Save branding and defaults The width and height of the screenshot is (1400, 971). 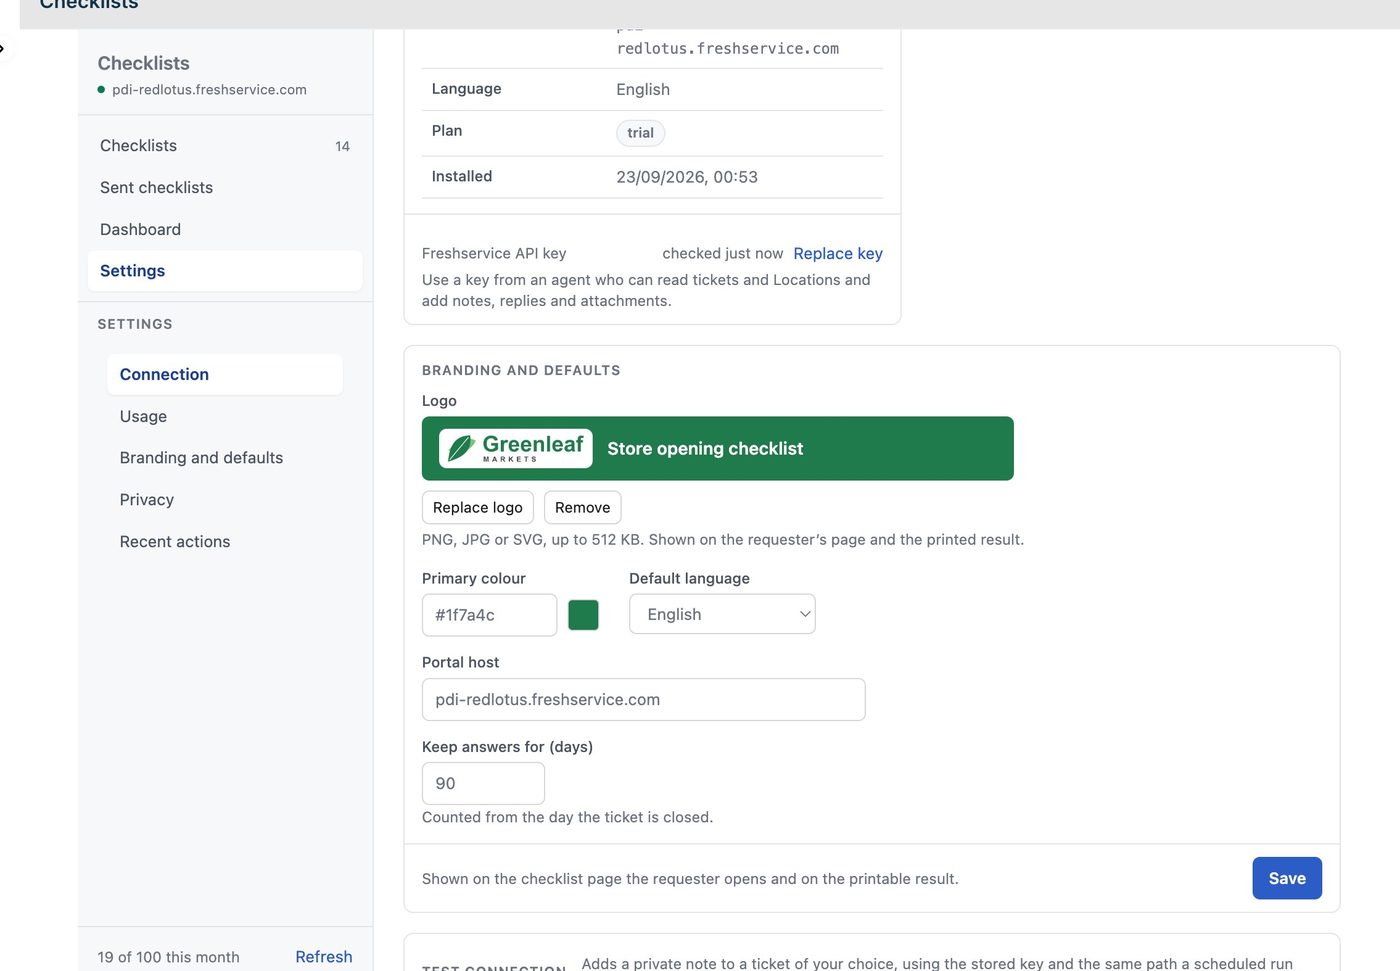point(1287,879)
